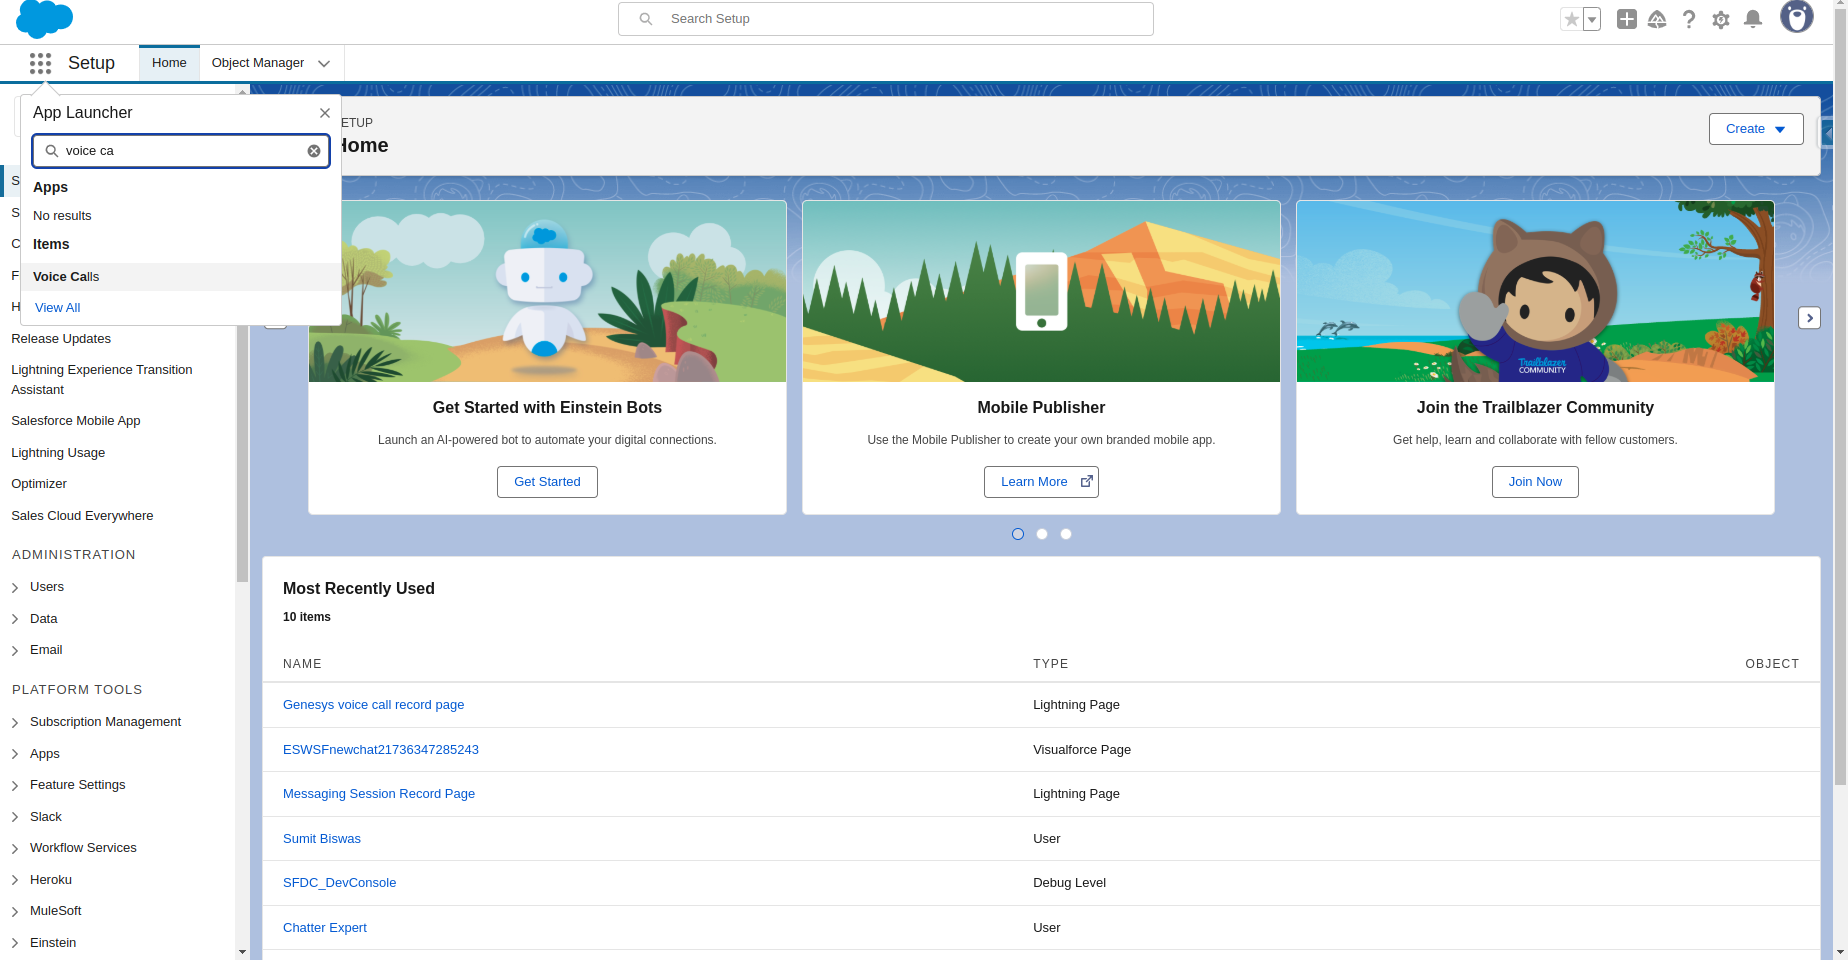Switch to the Home tab
Screen dimensions: 1848x960
pos(169,63)
